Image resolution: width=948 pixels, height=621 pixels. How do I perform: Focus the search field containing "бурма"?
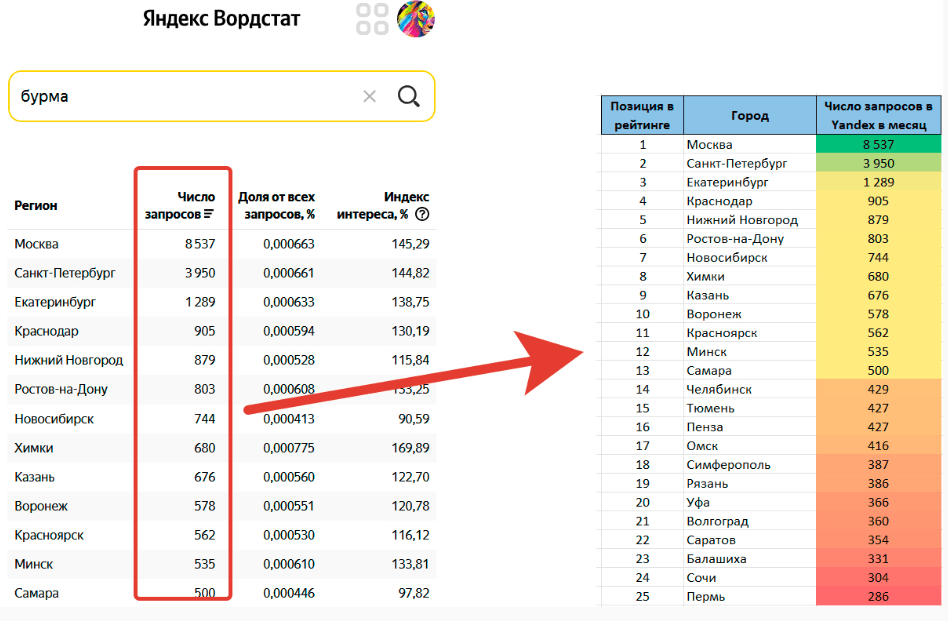(180, 96)
